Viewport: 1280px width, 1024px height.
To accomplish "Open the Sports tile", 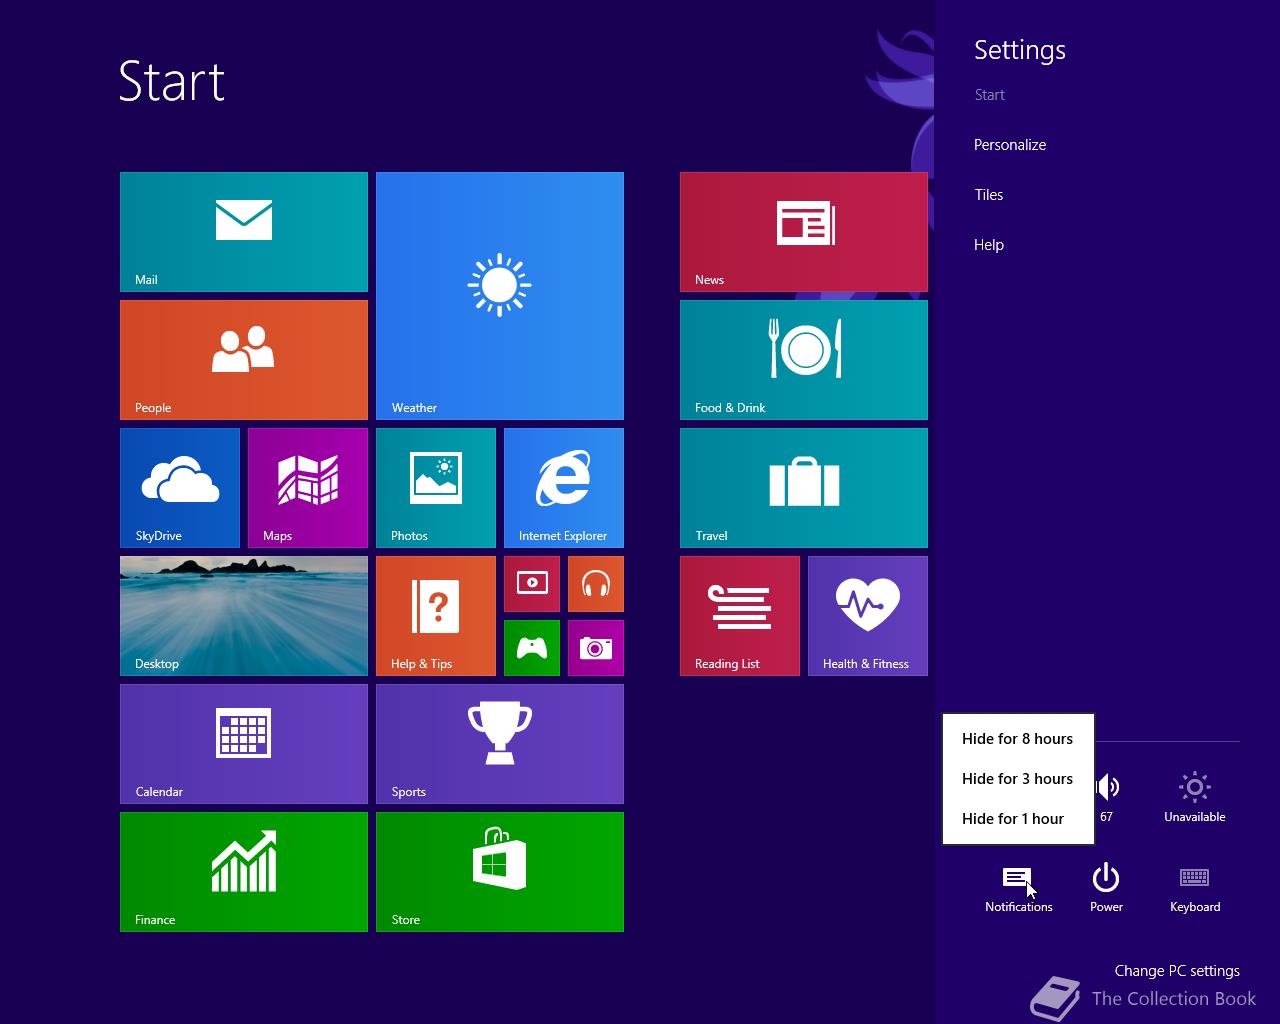I will coord(500,744).
